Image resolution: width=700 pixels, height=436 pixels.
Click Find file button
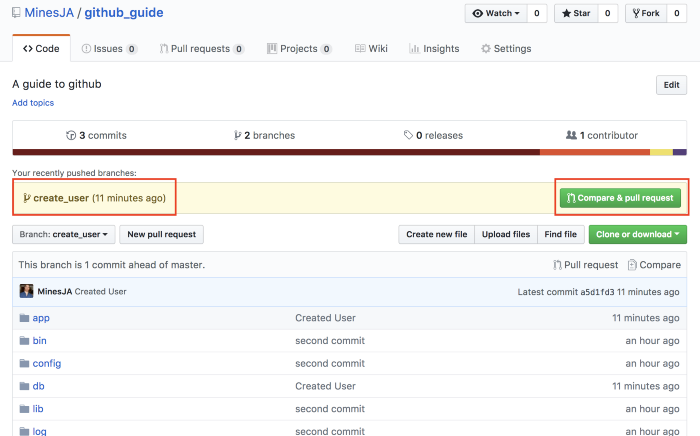tap(561, 234)
